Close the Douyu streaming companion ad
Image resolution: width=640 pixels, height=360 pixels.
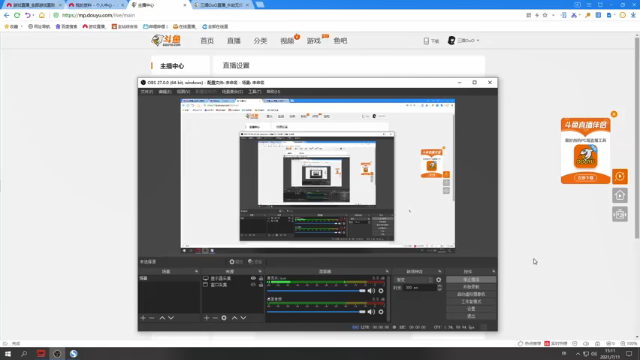pyautogui.click(x=614, y=114)
